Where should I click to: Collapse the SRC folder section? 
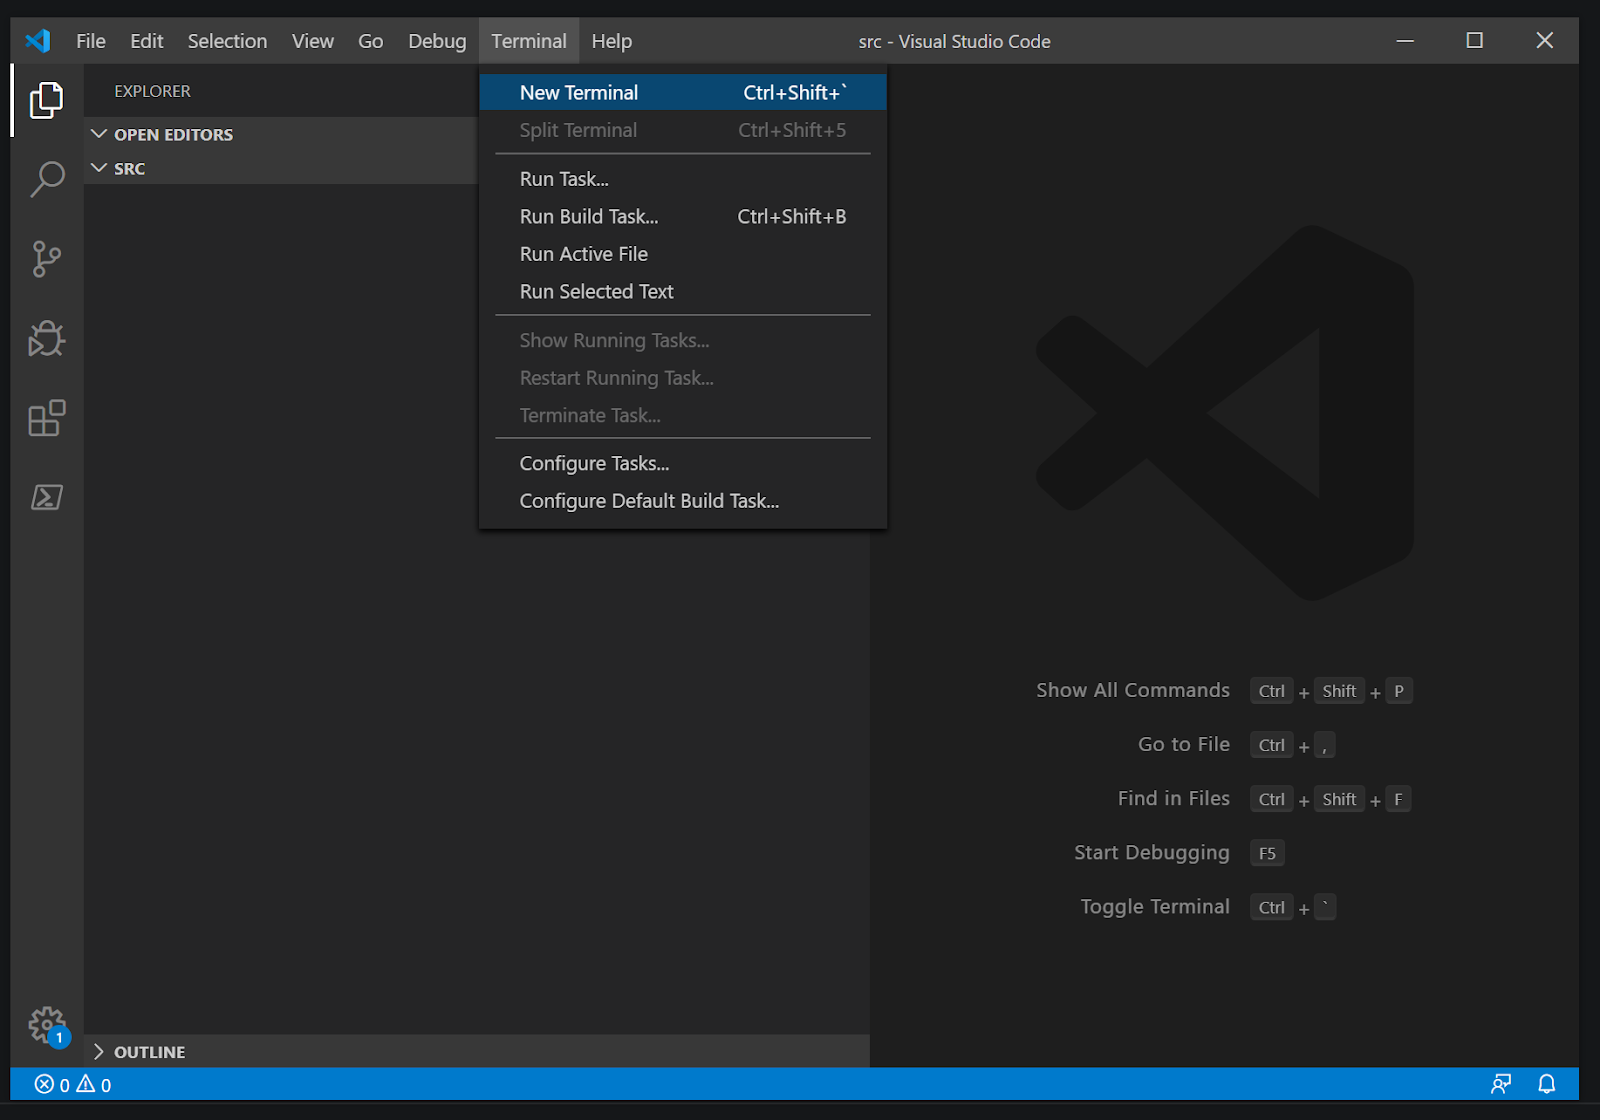click(x=129, y=168)
